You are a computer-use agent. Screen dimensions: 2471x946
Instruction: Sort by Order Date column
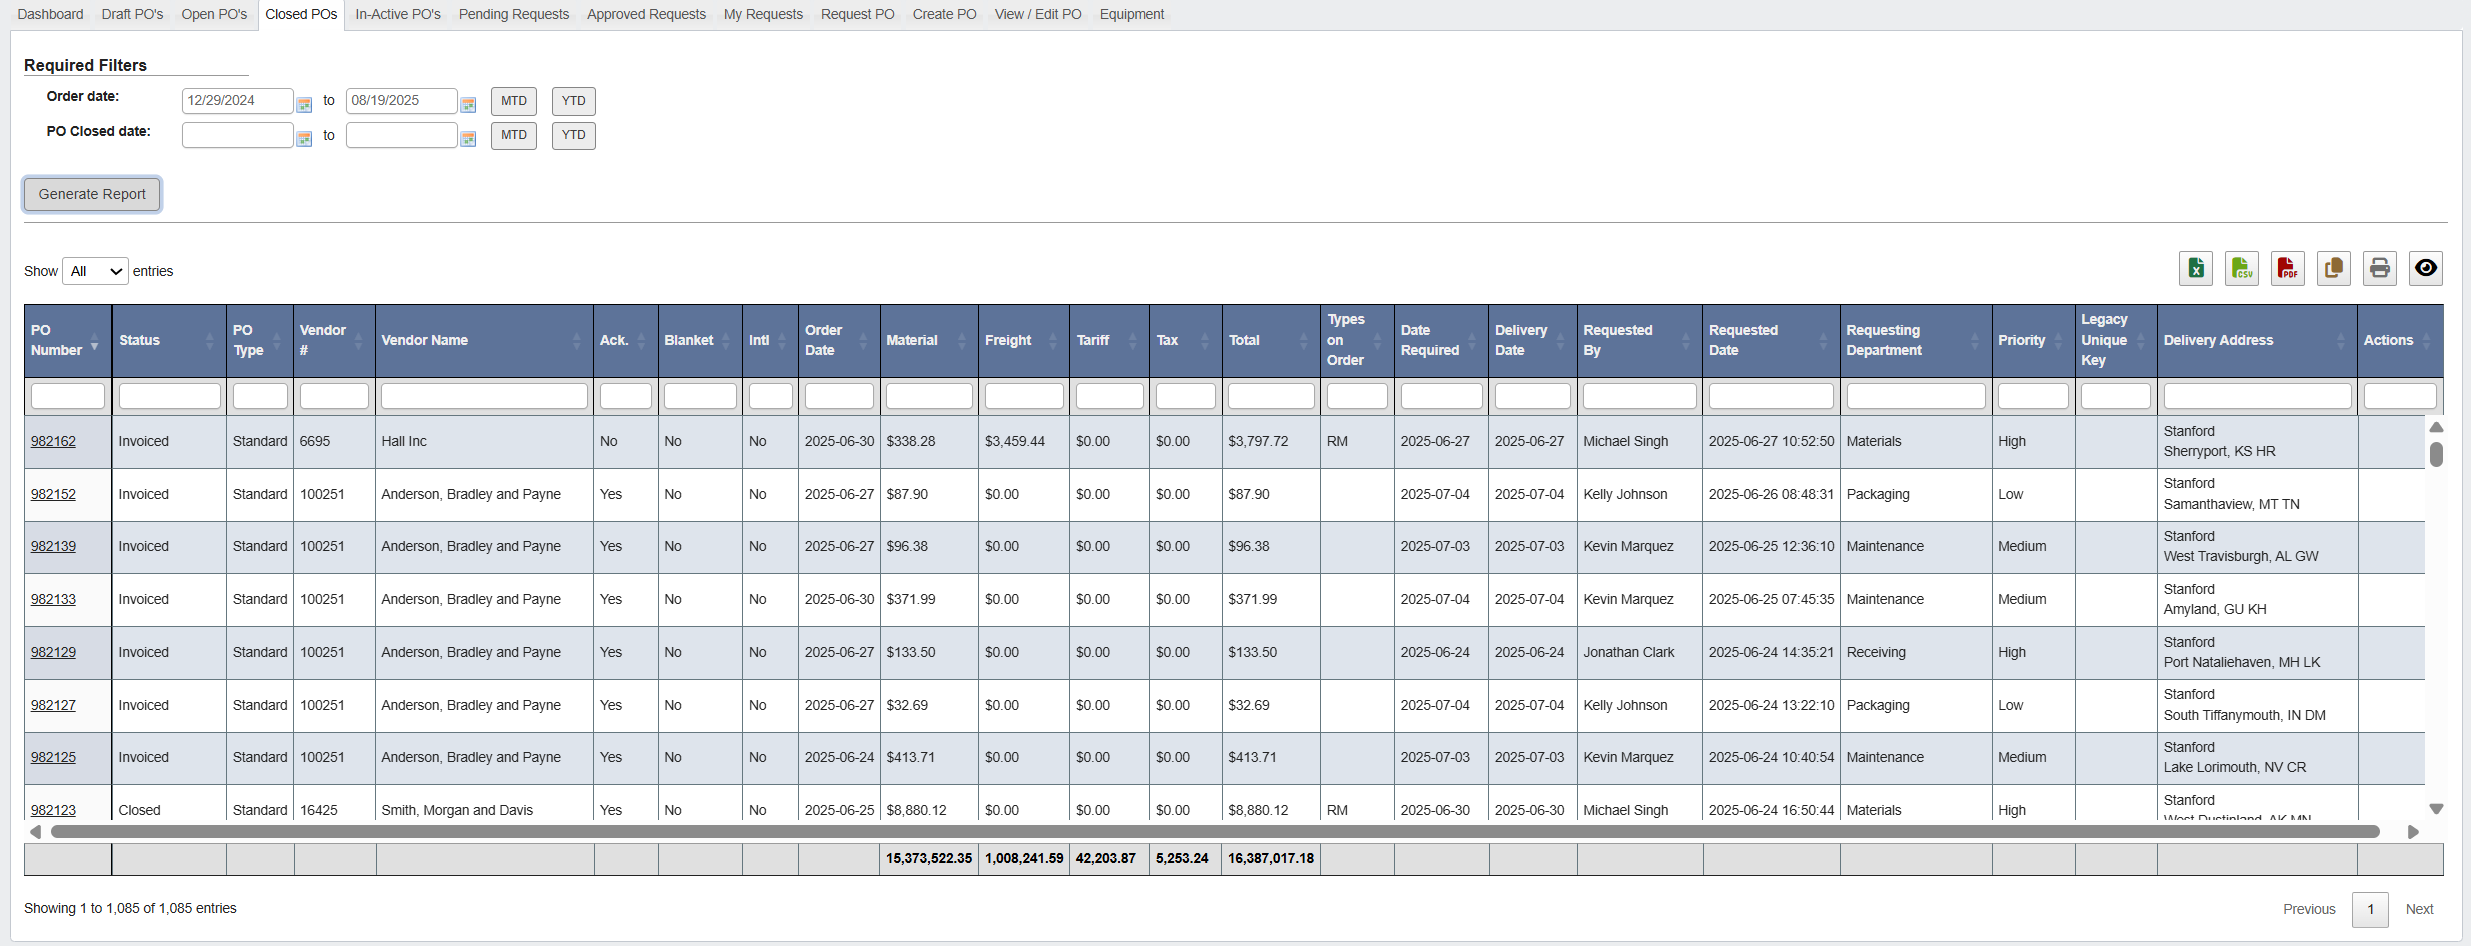[x=839, y=341]
